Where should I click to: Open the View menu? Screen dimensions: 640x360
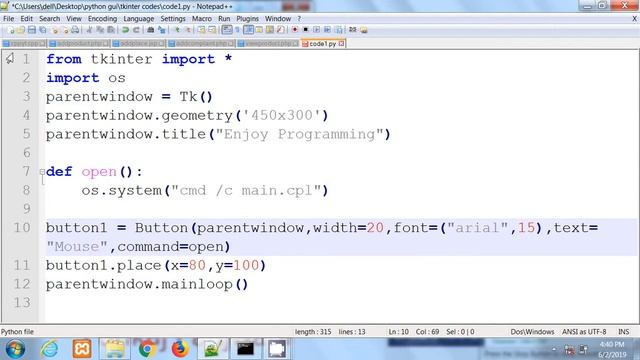74,19
